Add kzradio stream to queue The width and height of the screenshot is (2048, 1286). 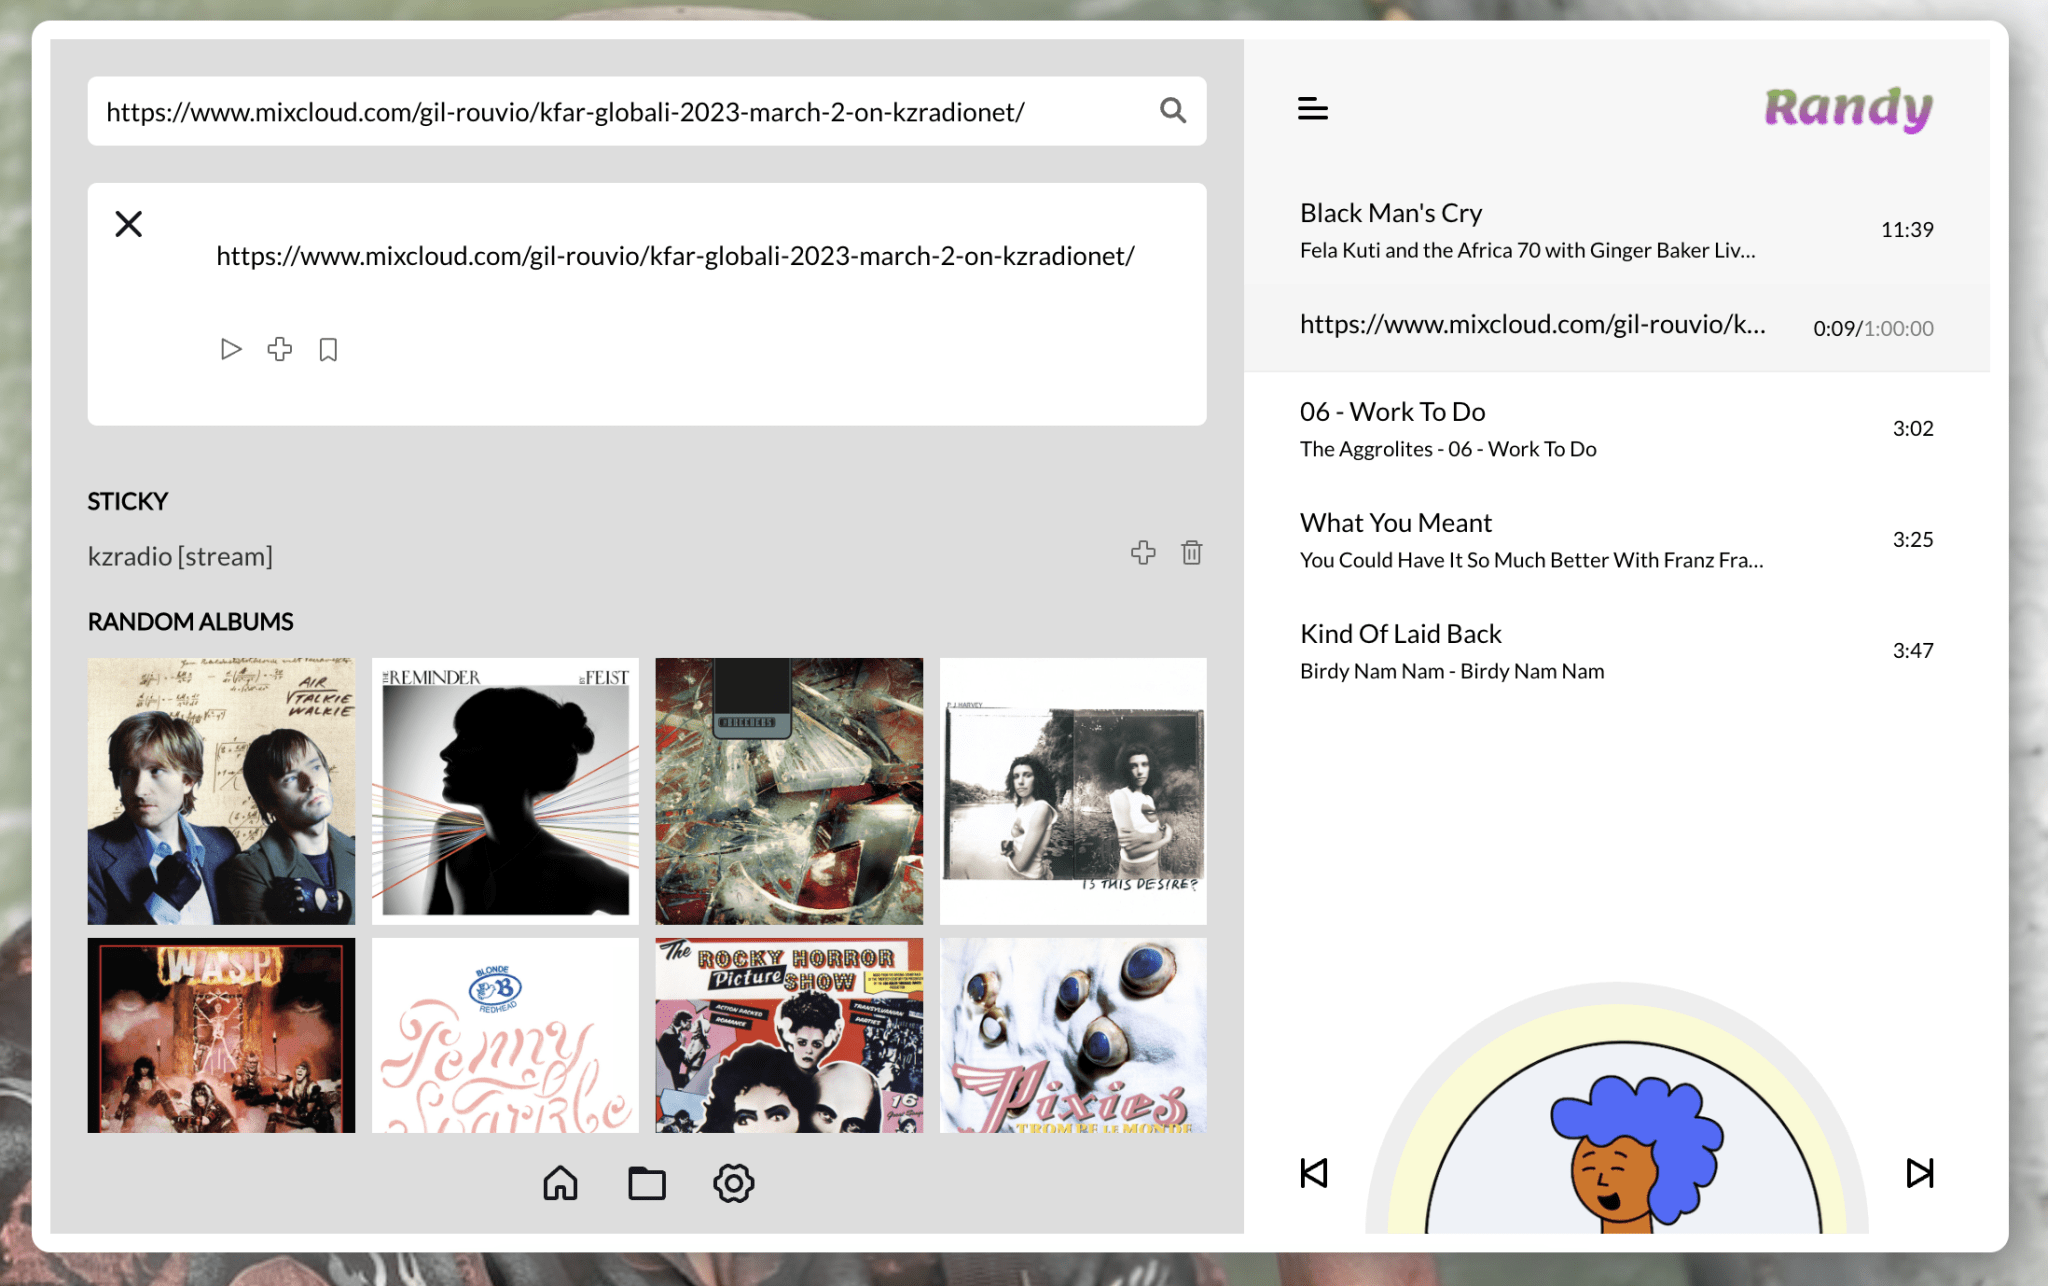click(x=1143, y=553)
